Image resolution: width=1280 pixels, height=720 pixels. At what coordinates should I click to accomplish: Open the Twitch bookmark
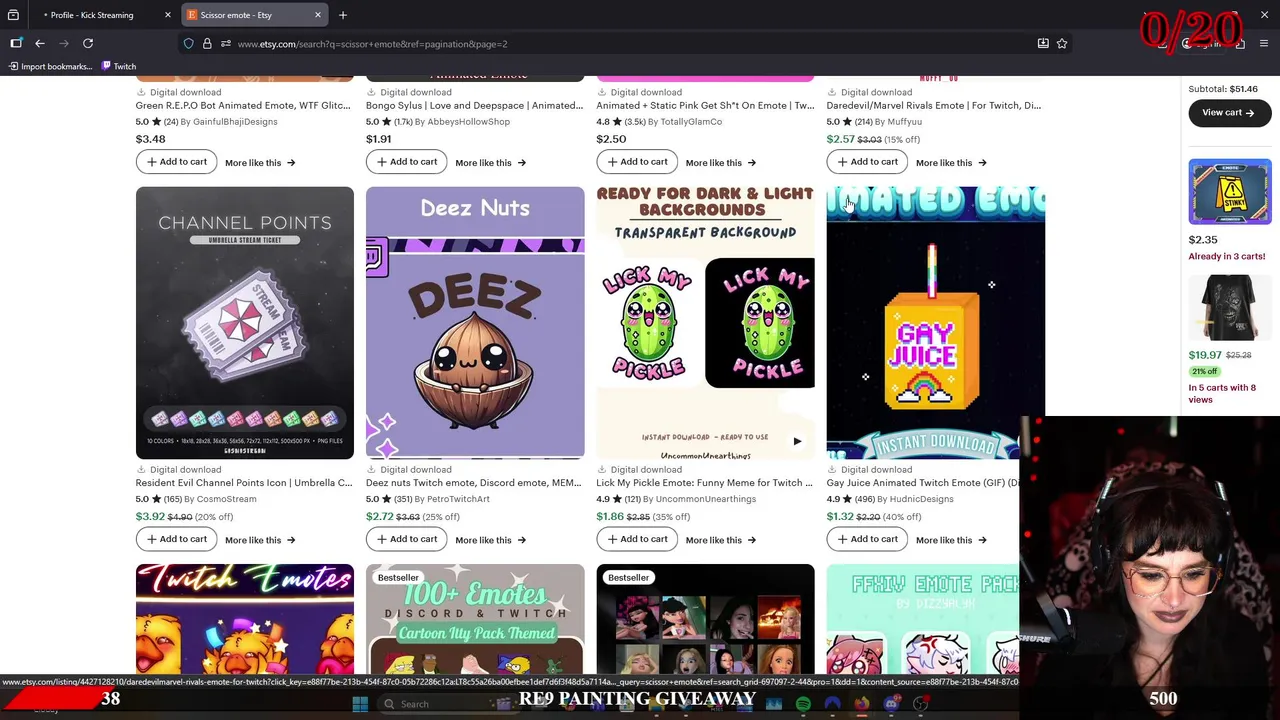[119, 66]
